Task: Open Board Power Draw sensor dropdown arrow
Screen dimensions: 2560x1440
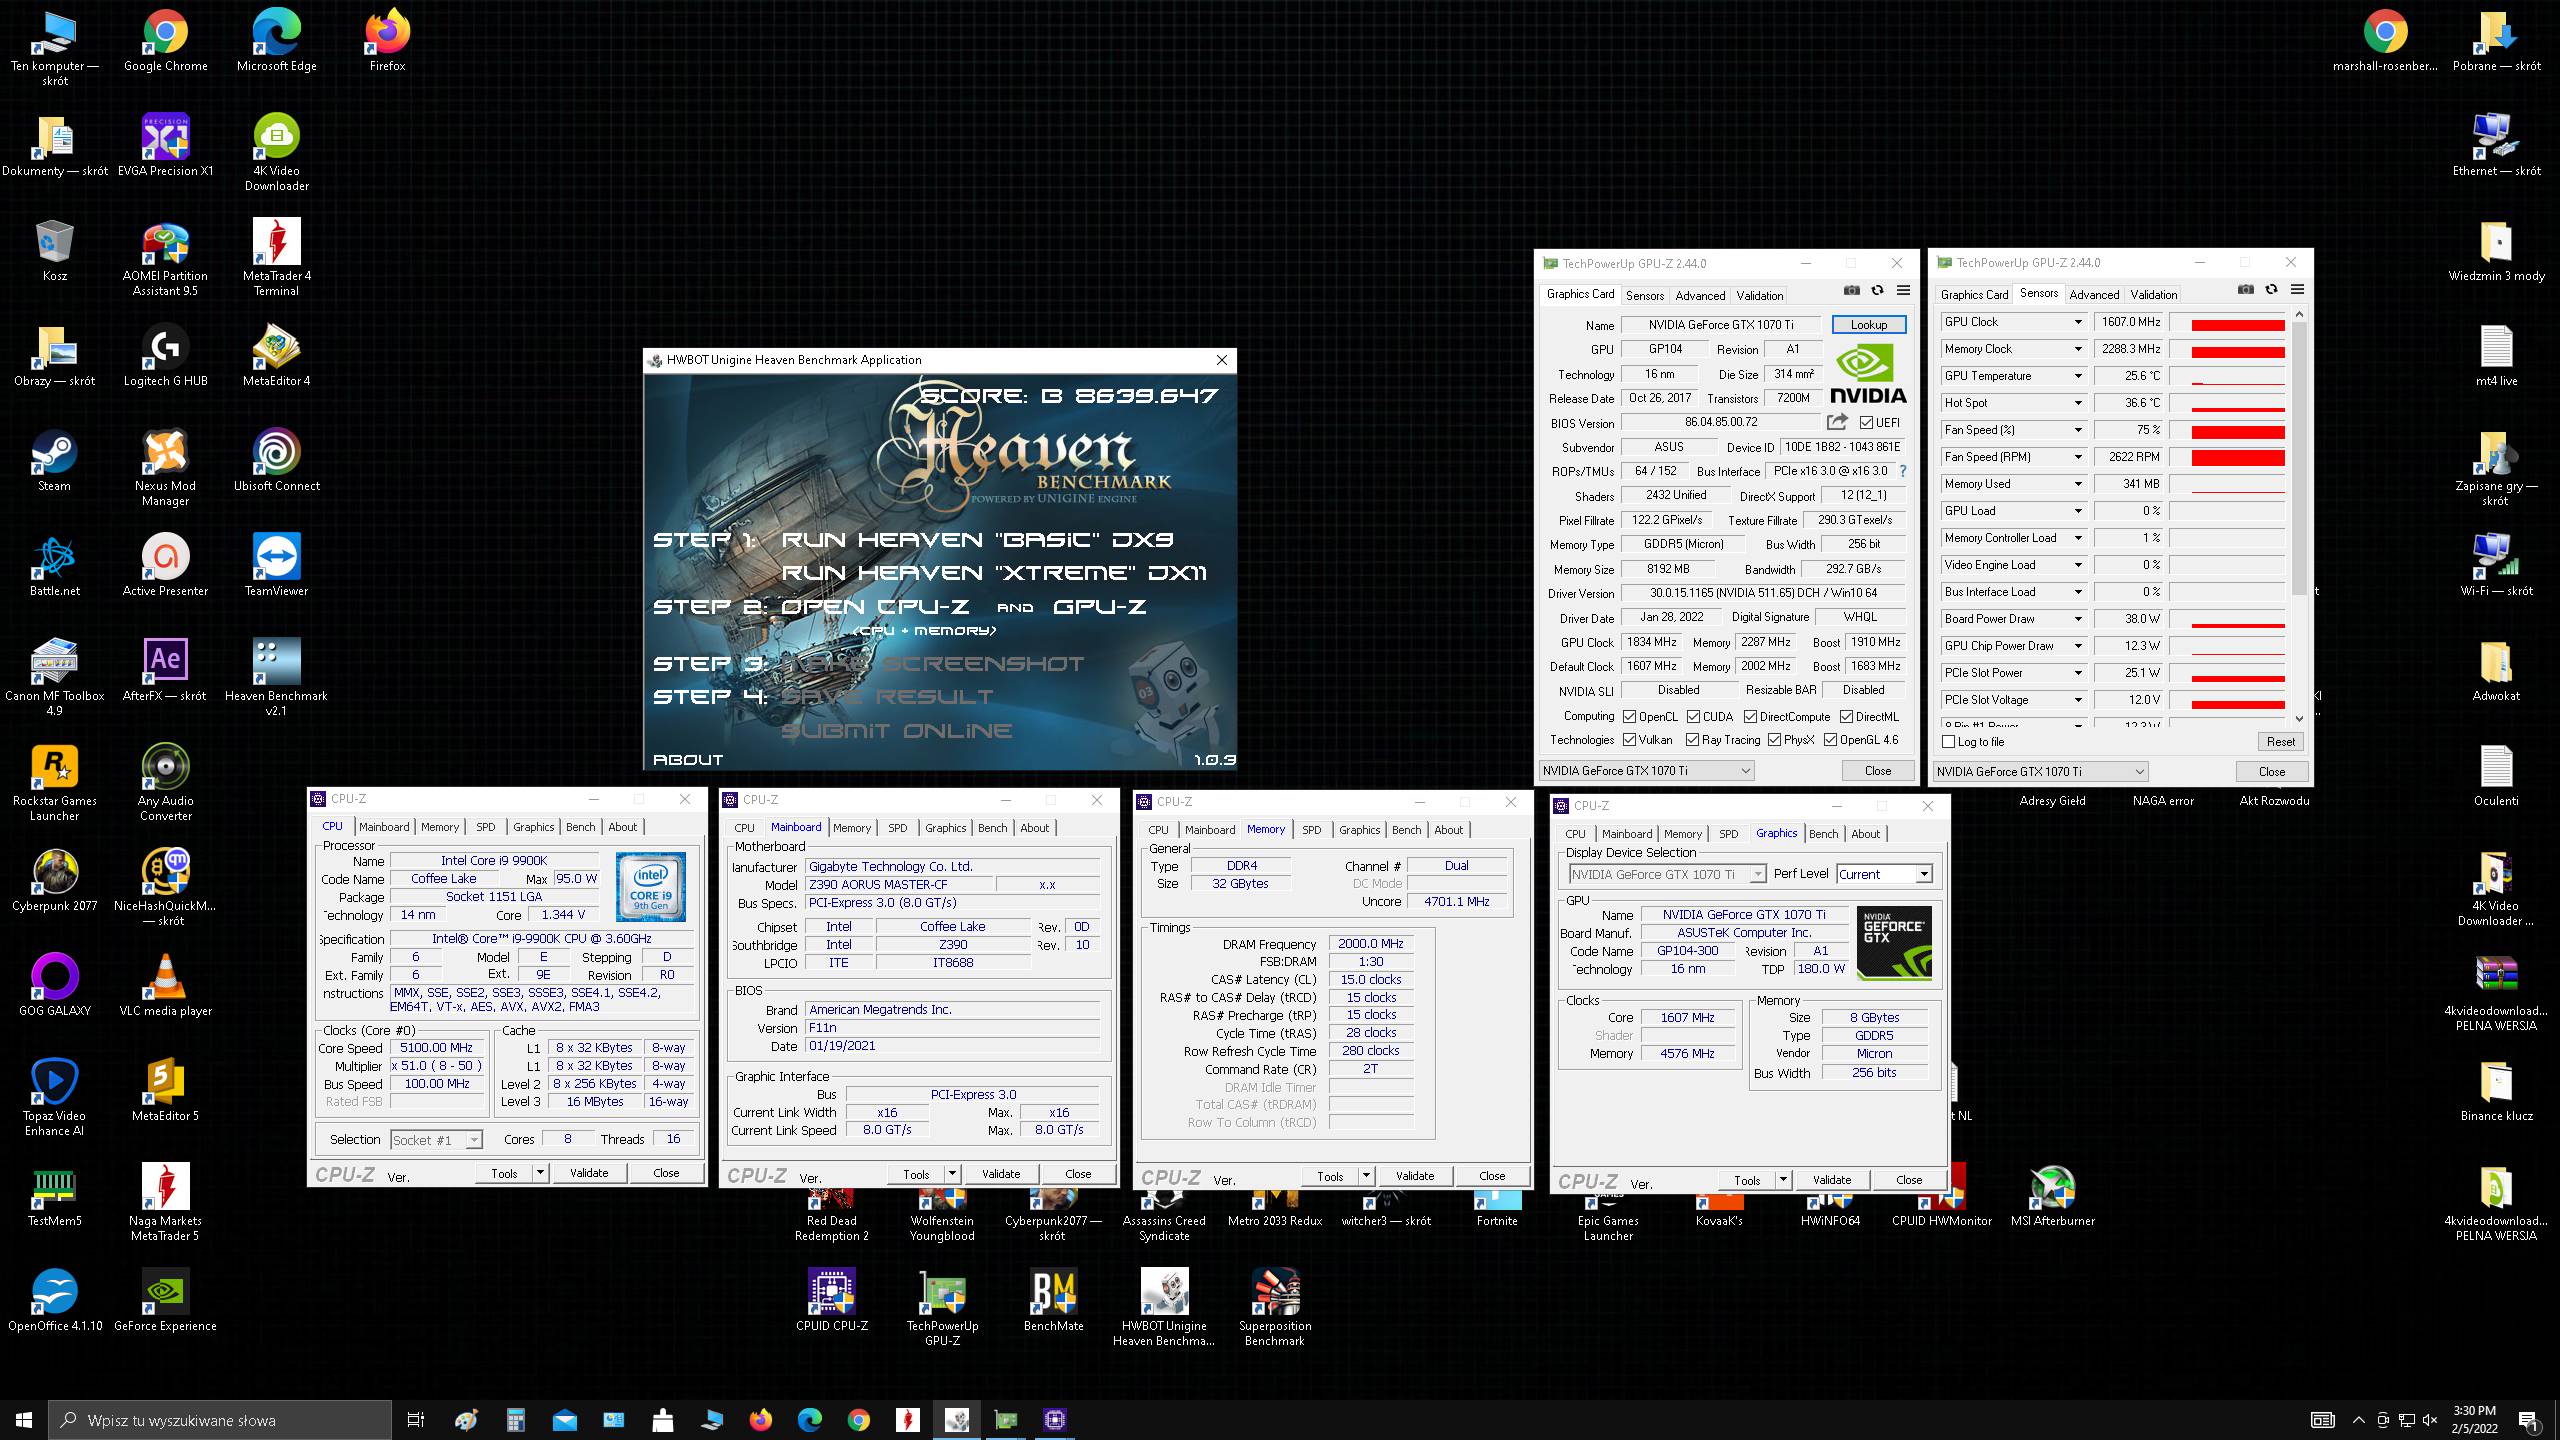Action: coord(2077,619)
